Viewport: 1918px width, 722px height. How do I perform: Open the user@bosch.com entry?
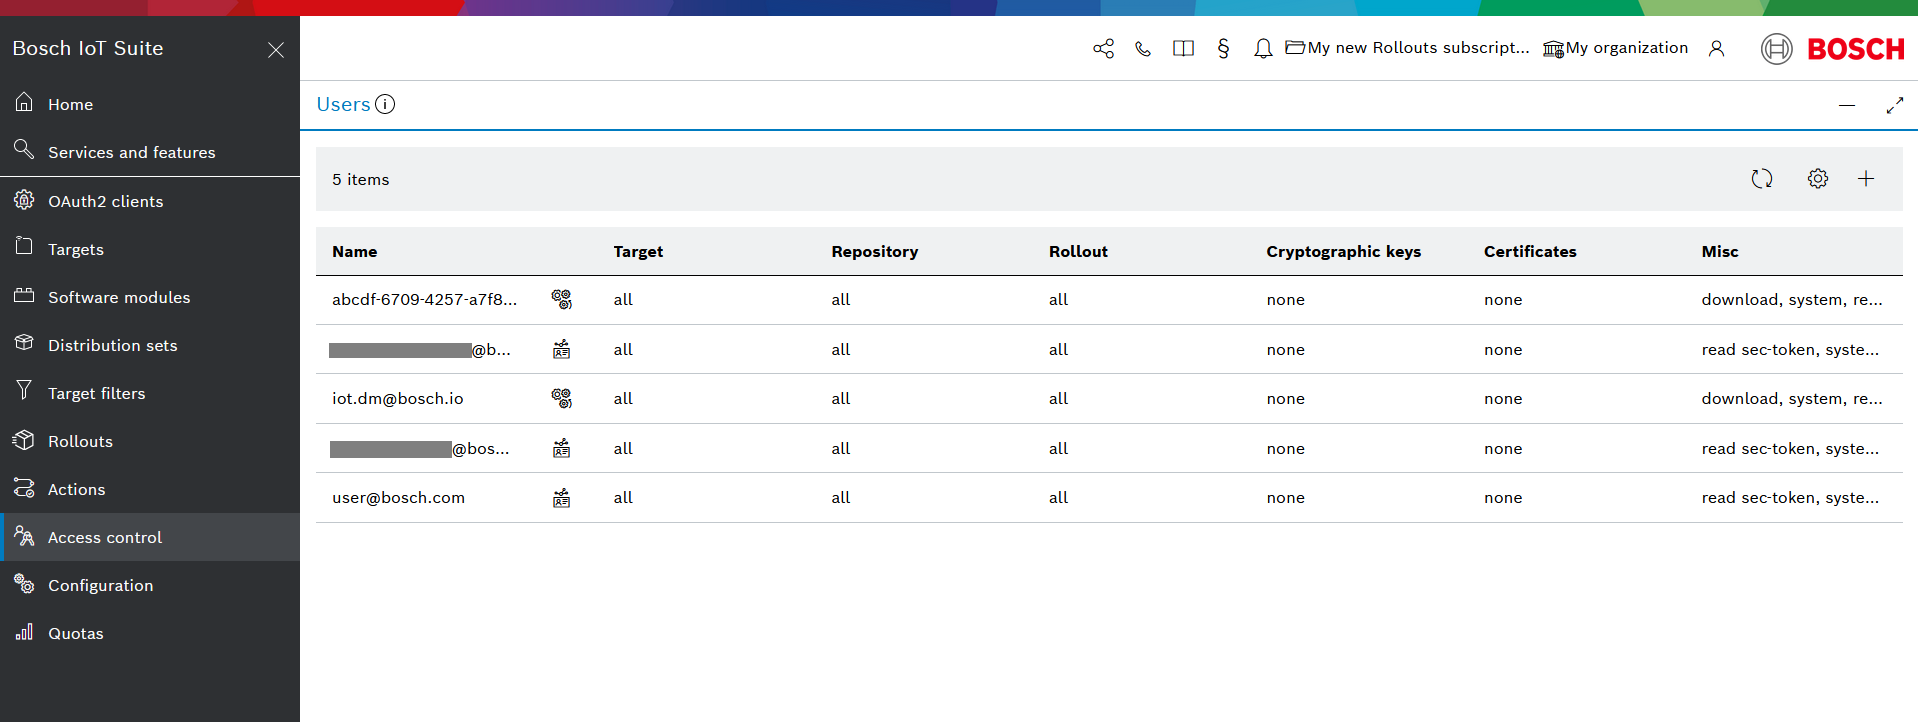point(398,498)
